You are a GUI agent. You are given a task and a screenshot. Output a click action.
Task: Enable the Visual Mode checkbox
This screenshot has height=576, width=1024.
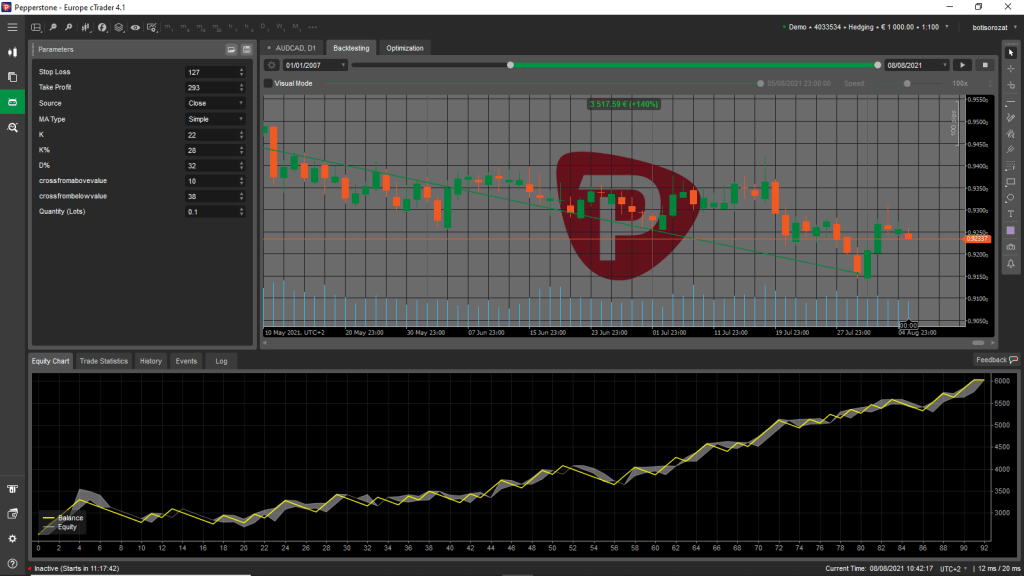point(268,84)
